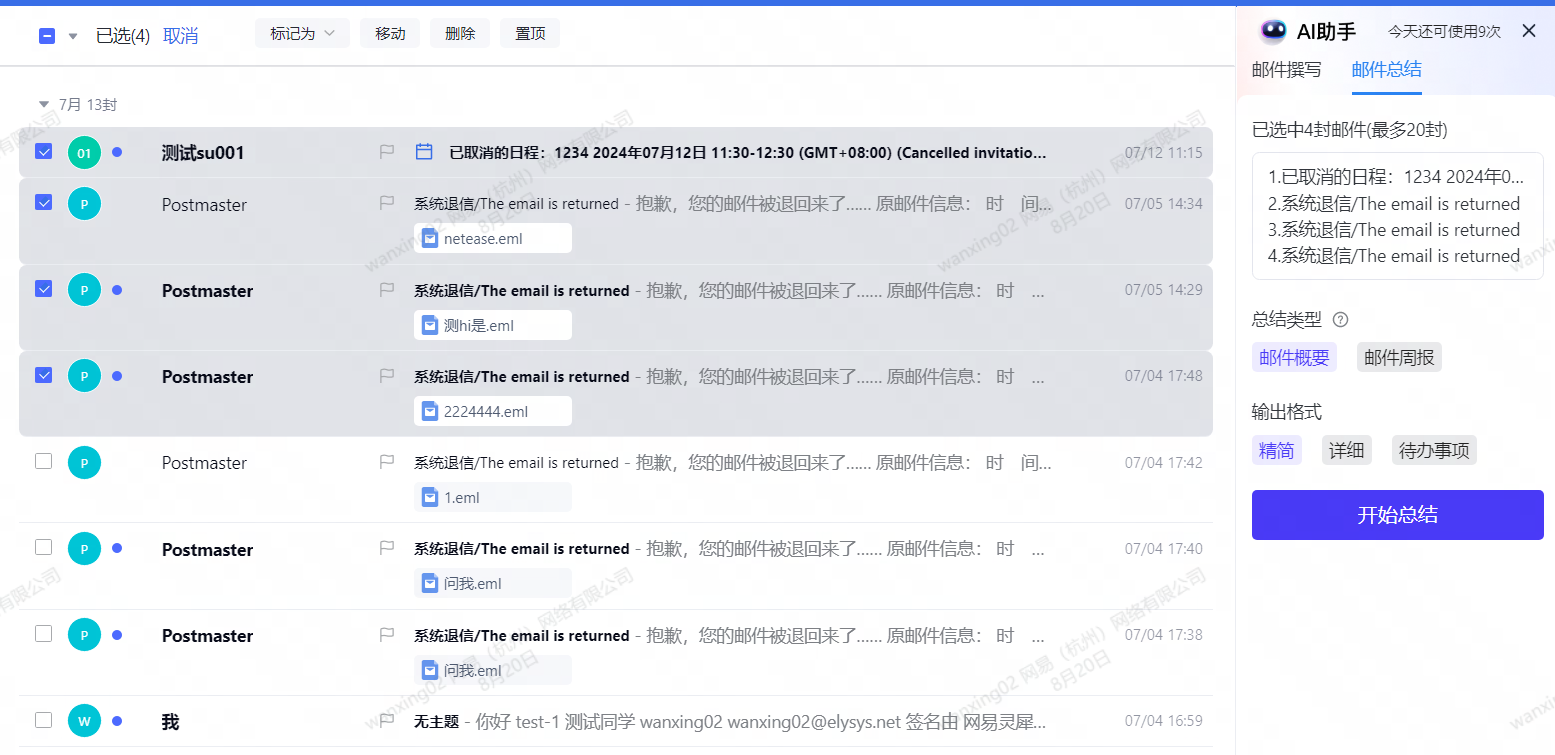
Task: Click the 移动 button
Action: pyautogui.click(x=390, y=33)
